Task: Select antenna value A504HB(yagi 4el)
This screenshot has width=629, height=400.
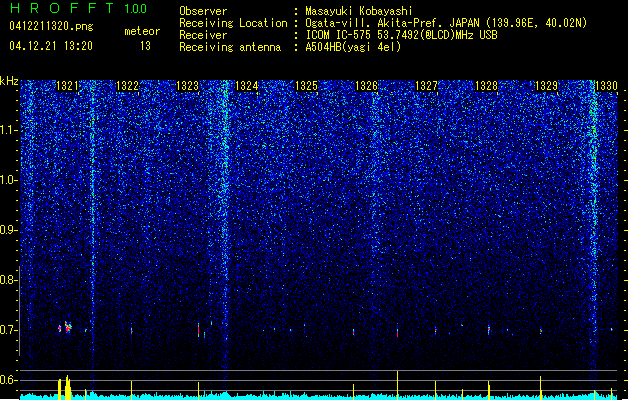Action: [x=353, y=47]
